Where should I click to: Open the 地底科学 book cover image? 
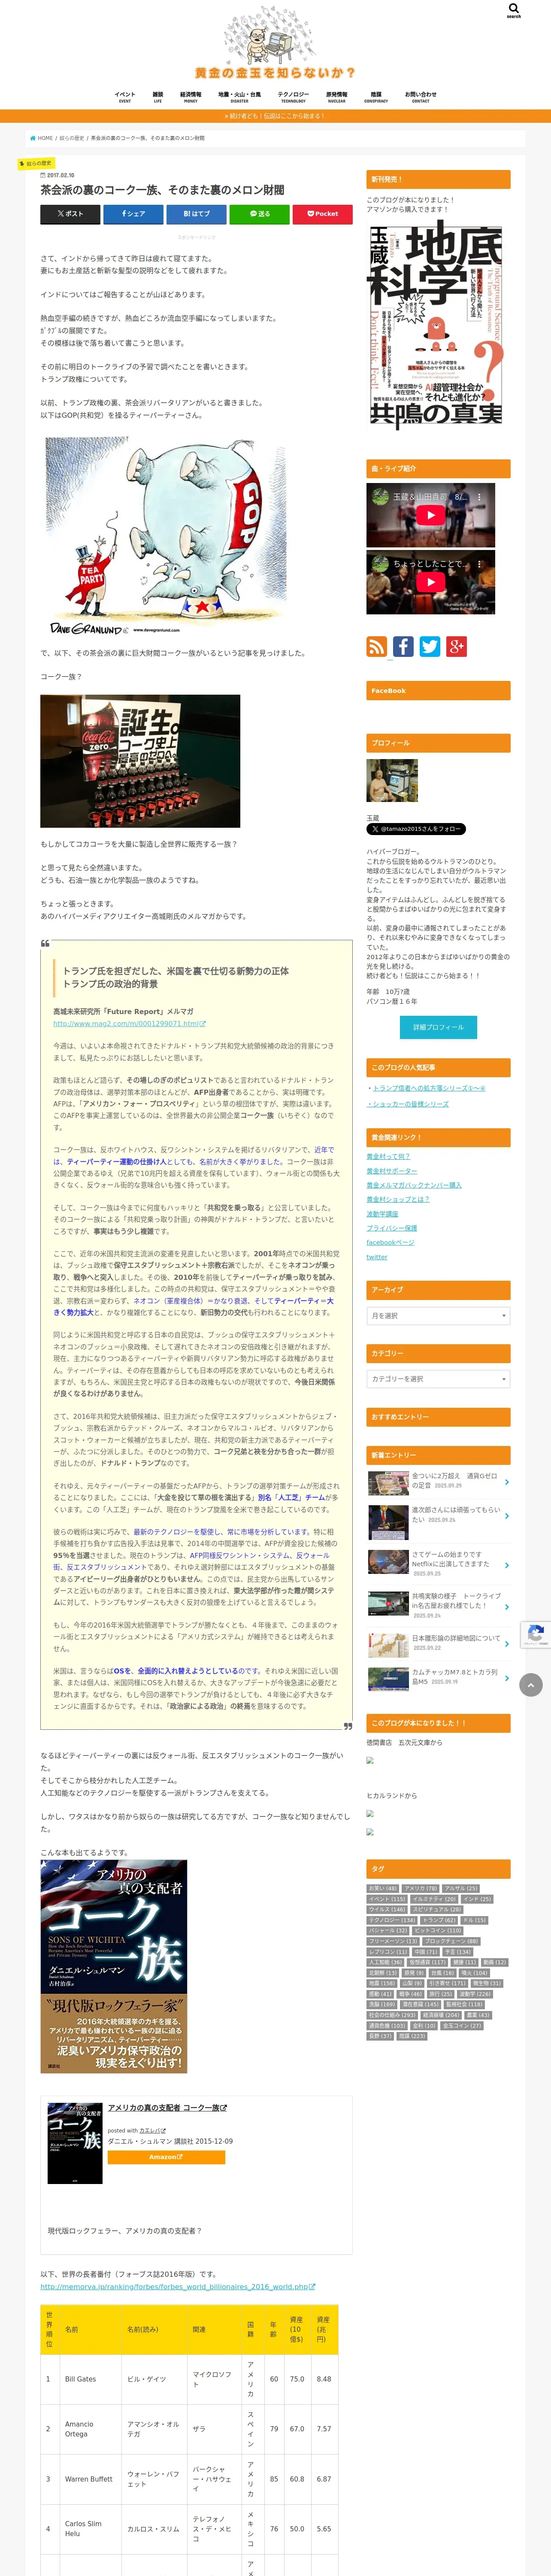coord(436,325)
